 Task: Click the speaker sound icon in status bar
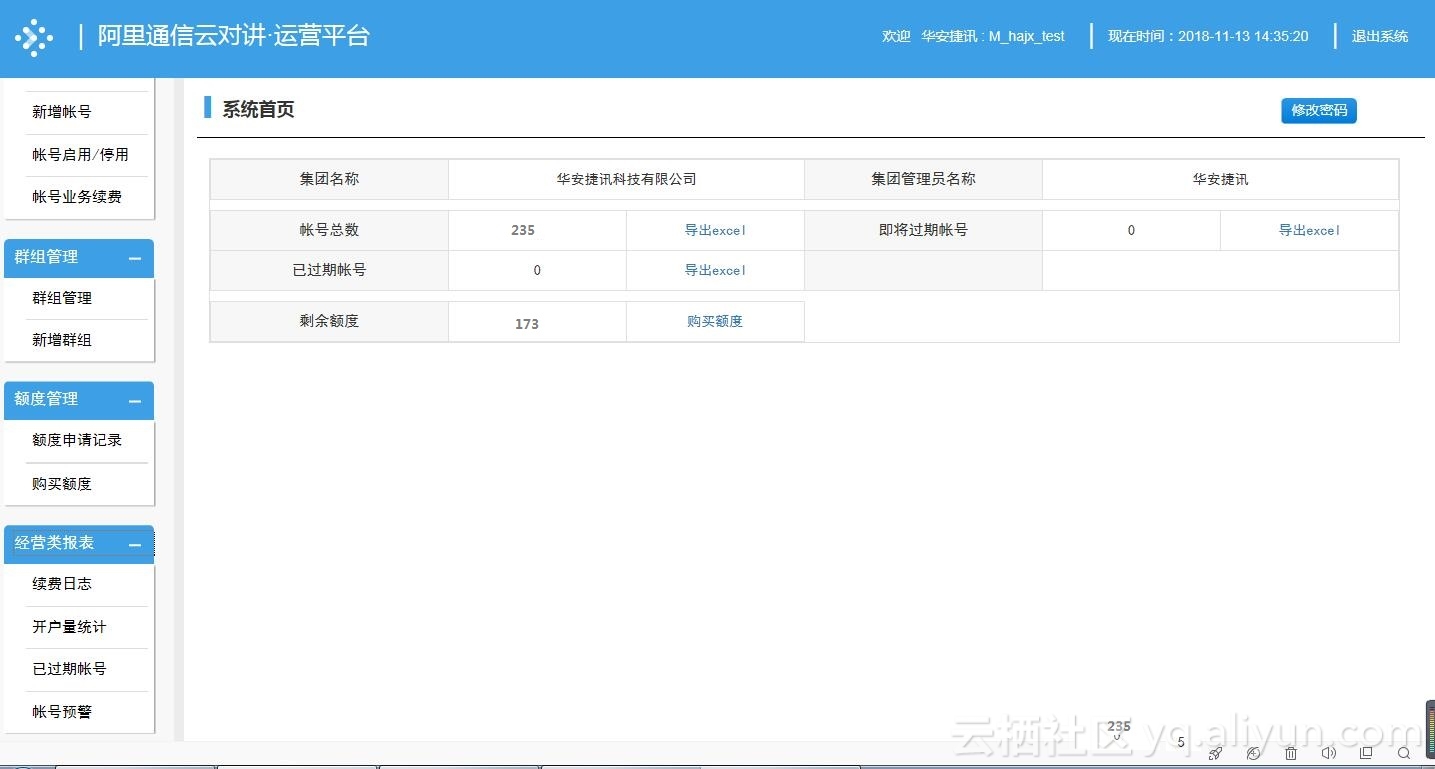coord(1329,753)
